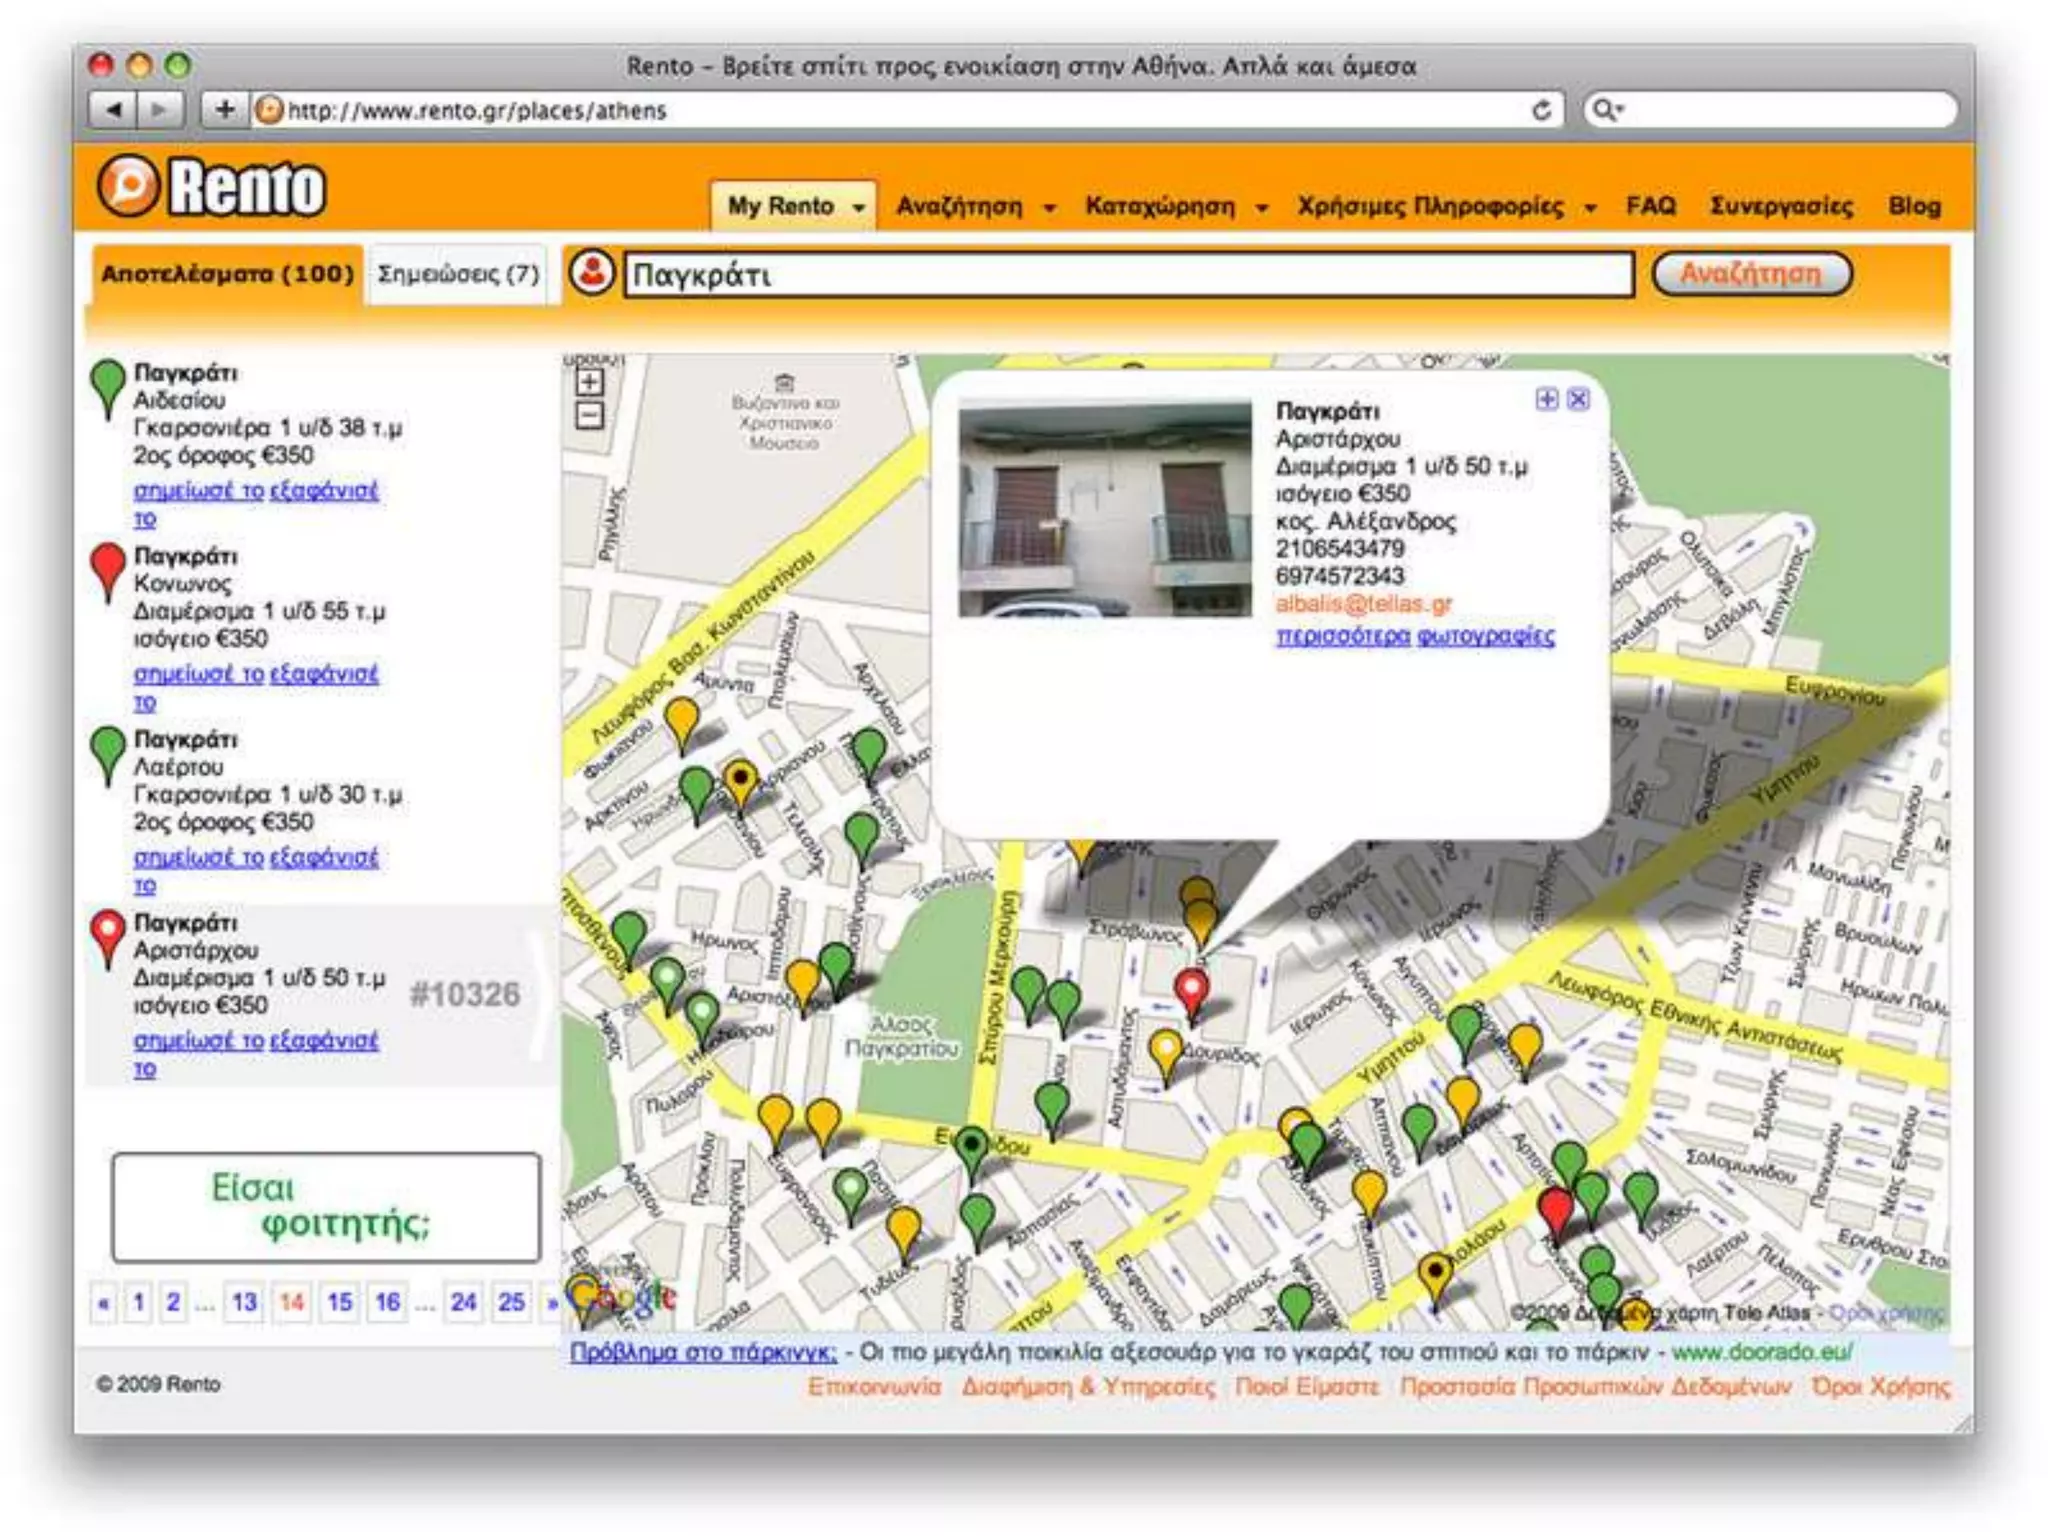
Task: Click the Είσαι φοιτητής banner
Action: pyautogui.click(x=326, y=1207)
